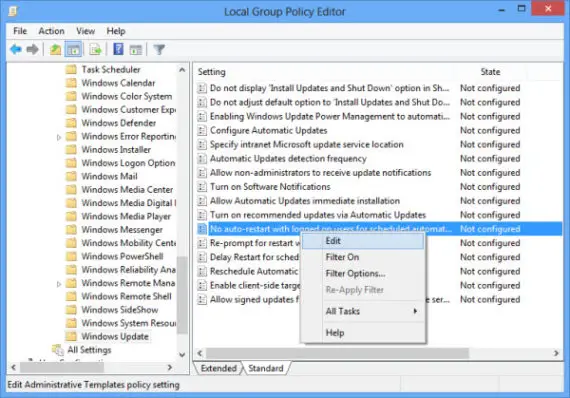Click policy icon beside Turn on Software Notifications
The image size is (570, 398).
click(x=202, y=187)
